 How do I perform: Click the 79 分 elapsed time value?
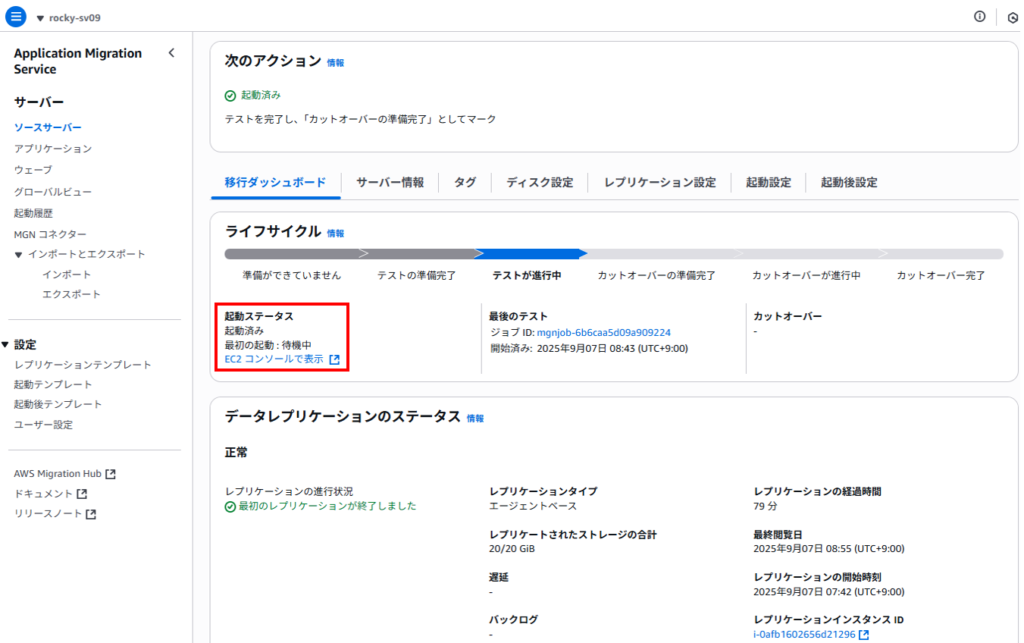pos(765,507)
